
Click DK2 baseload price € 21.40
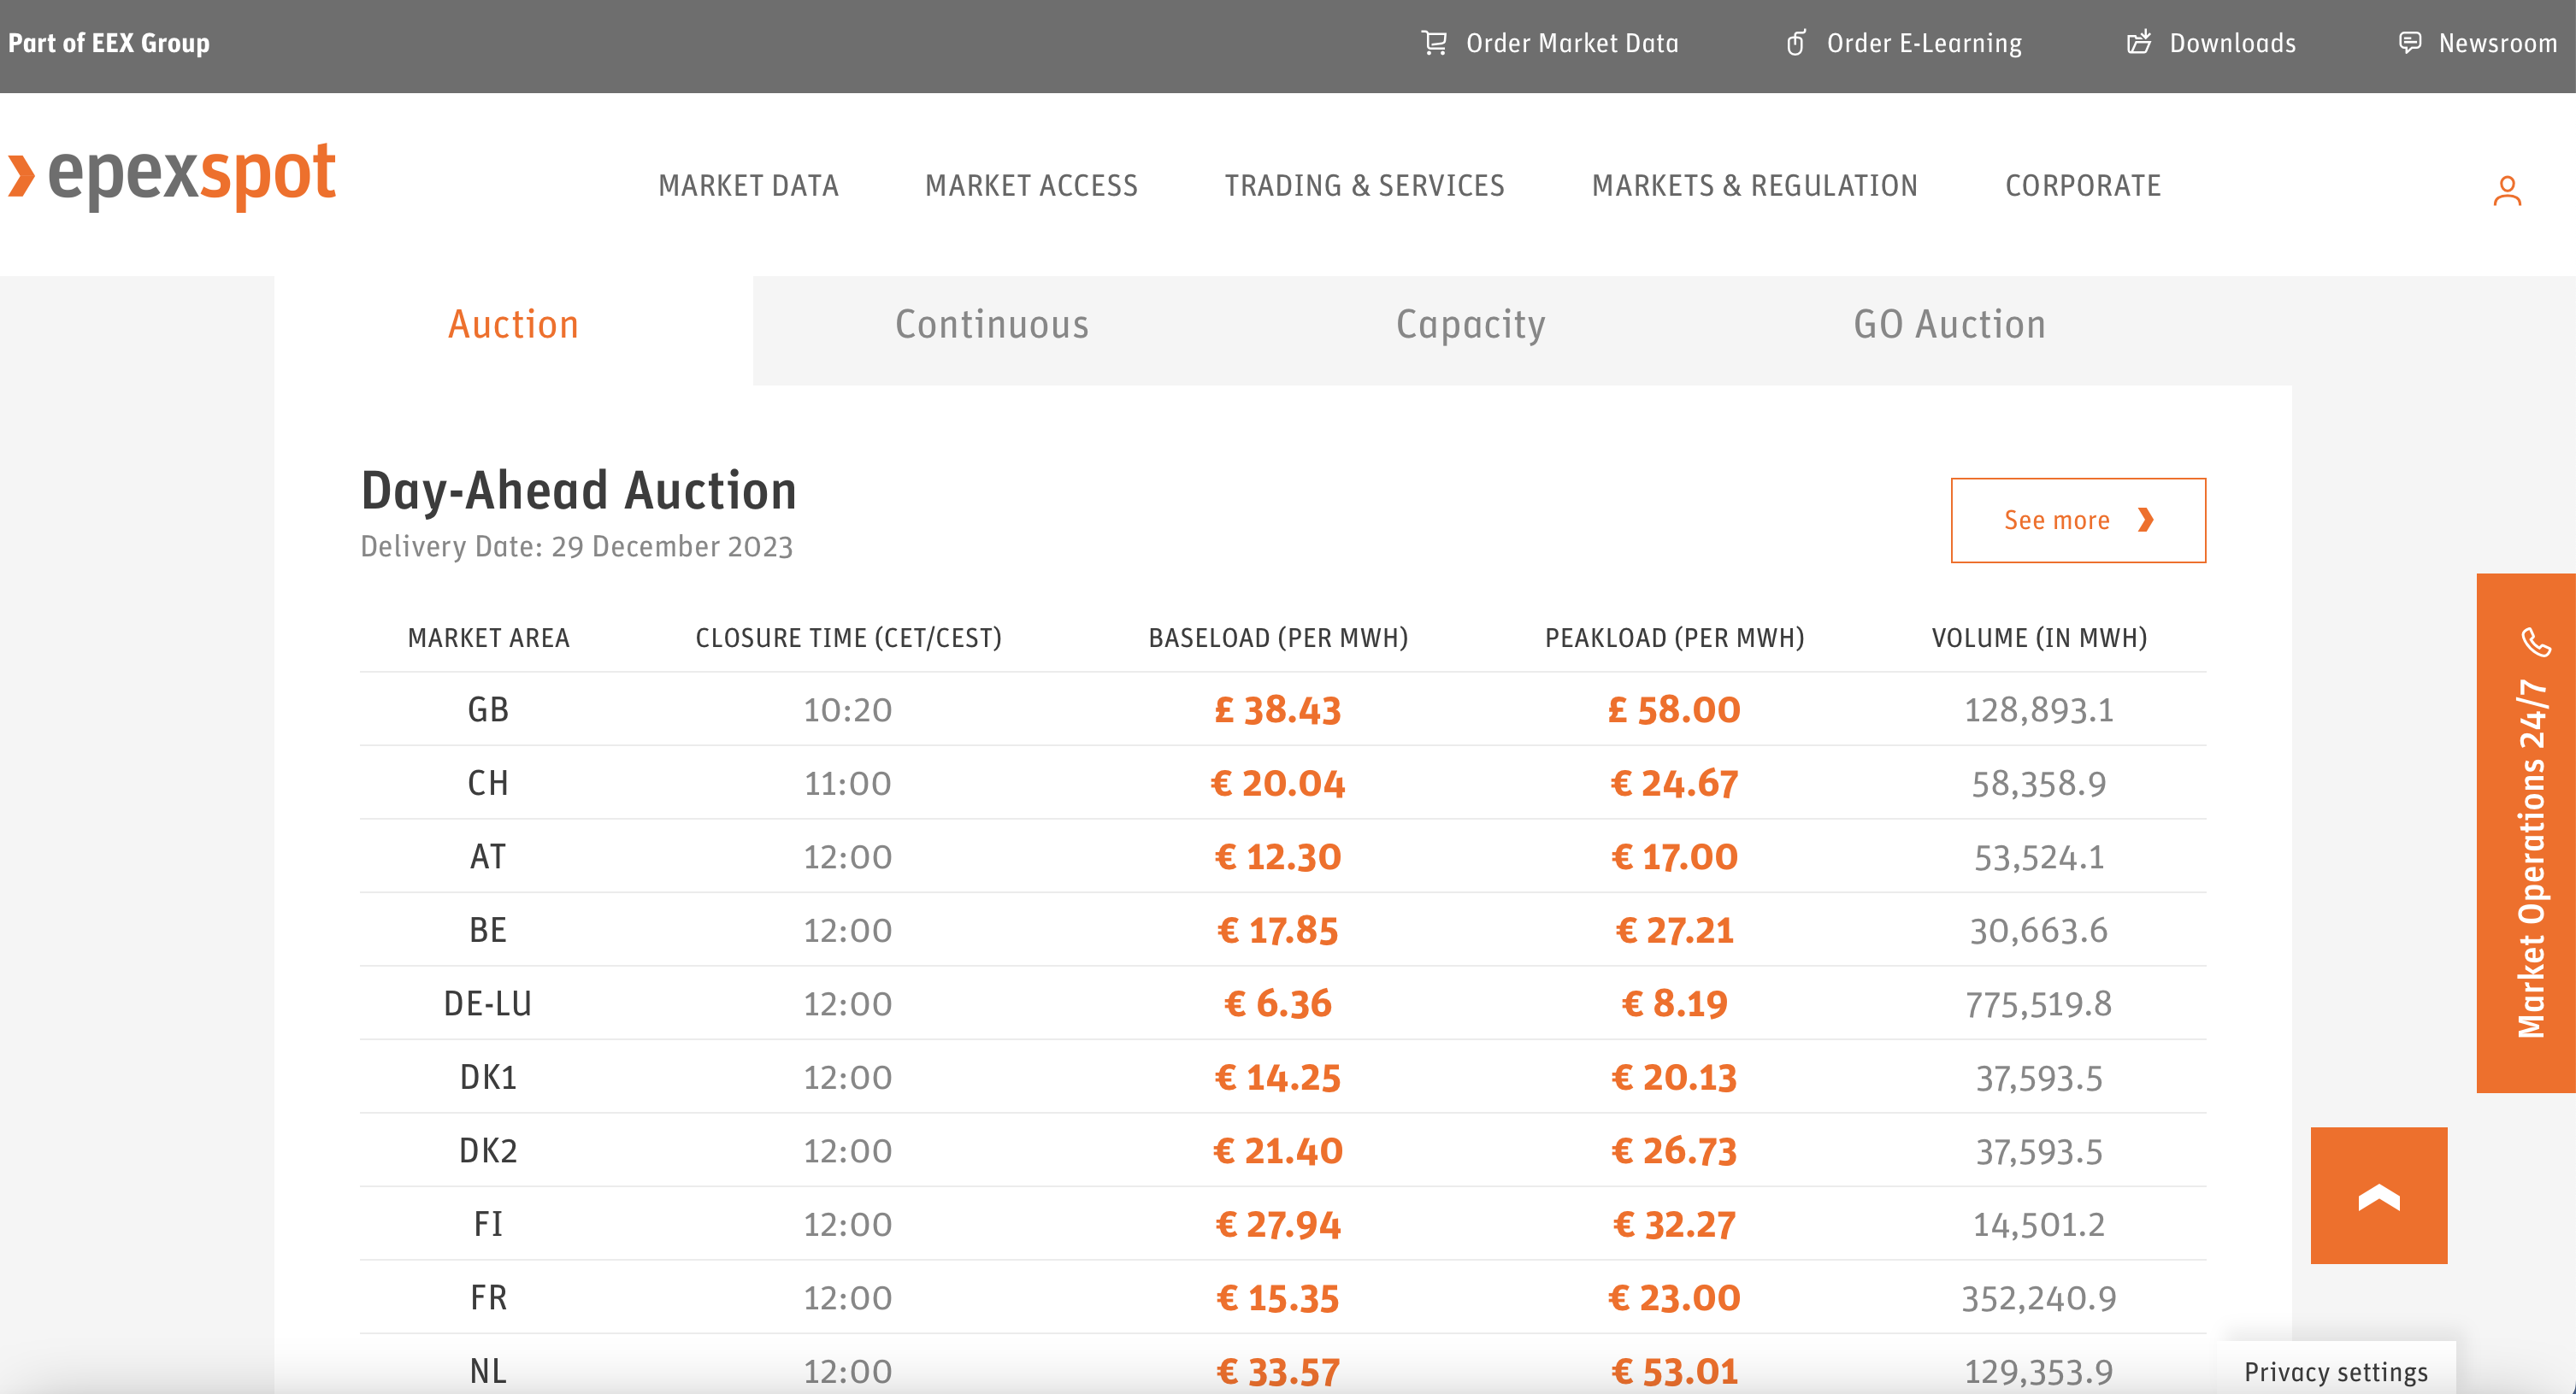1277,1151
